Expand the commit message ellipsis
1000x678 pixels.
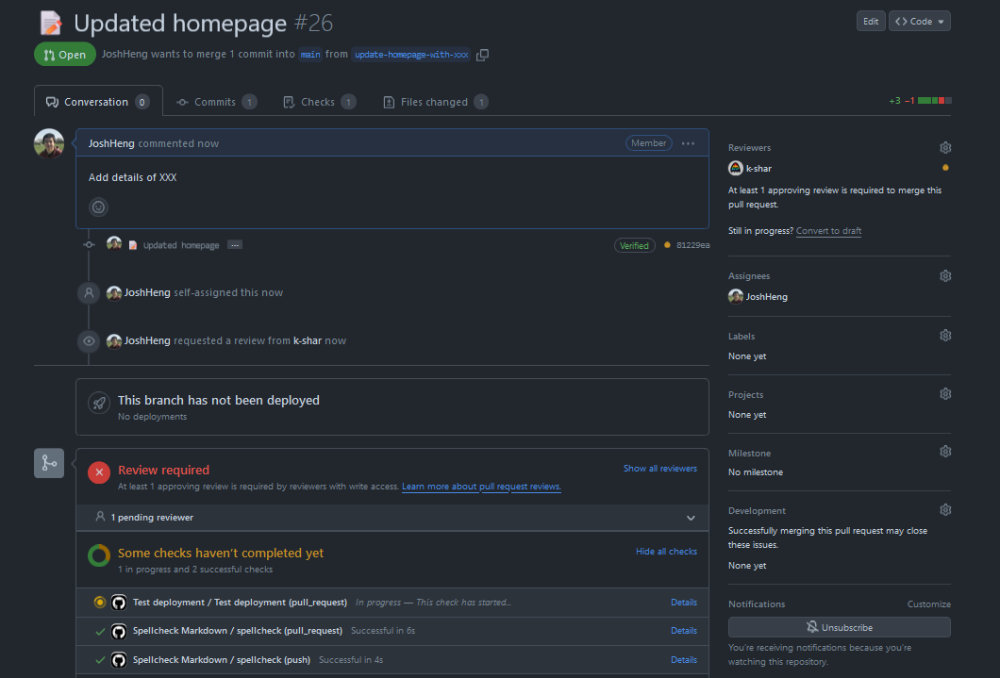coord(234,245)
